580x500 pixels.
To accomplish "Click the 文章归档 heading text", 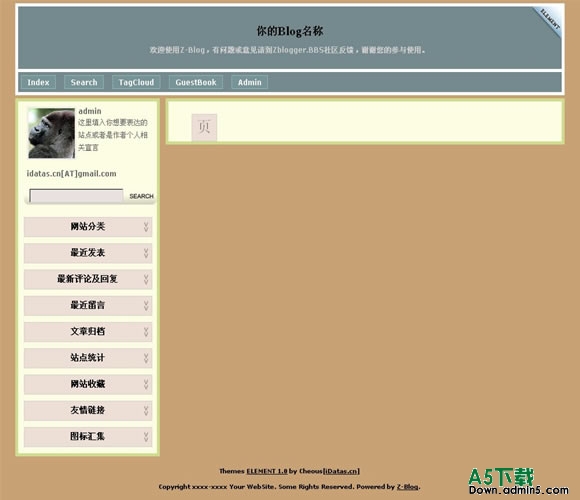I will click(x=88, y=331).
